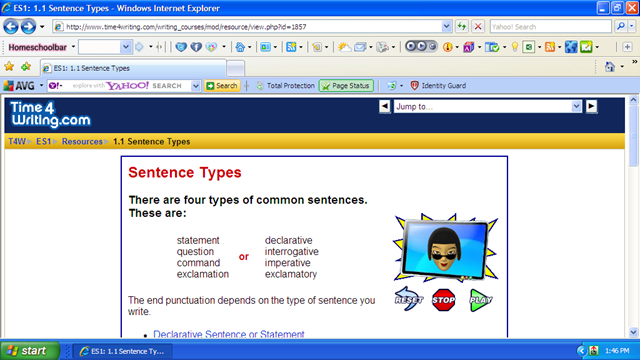Viewport: 640px width, 360px height.
Task: Click the taskbar clock showing 1:46 PM
Action: click(x=617, y=351)
